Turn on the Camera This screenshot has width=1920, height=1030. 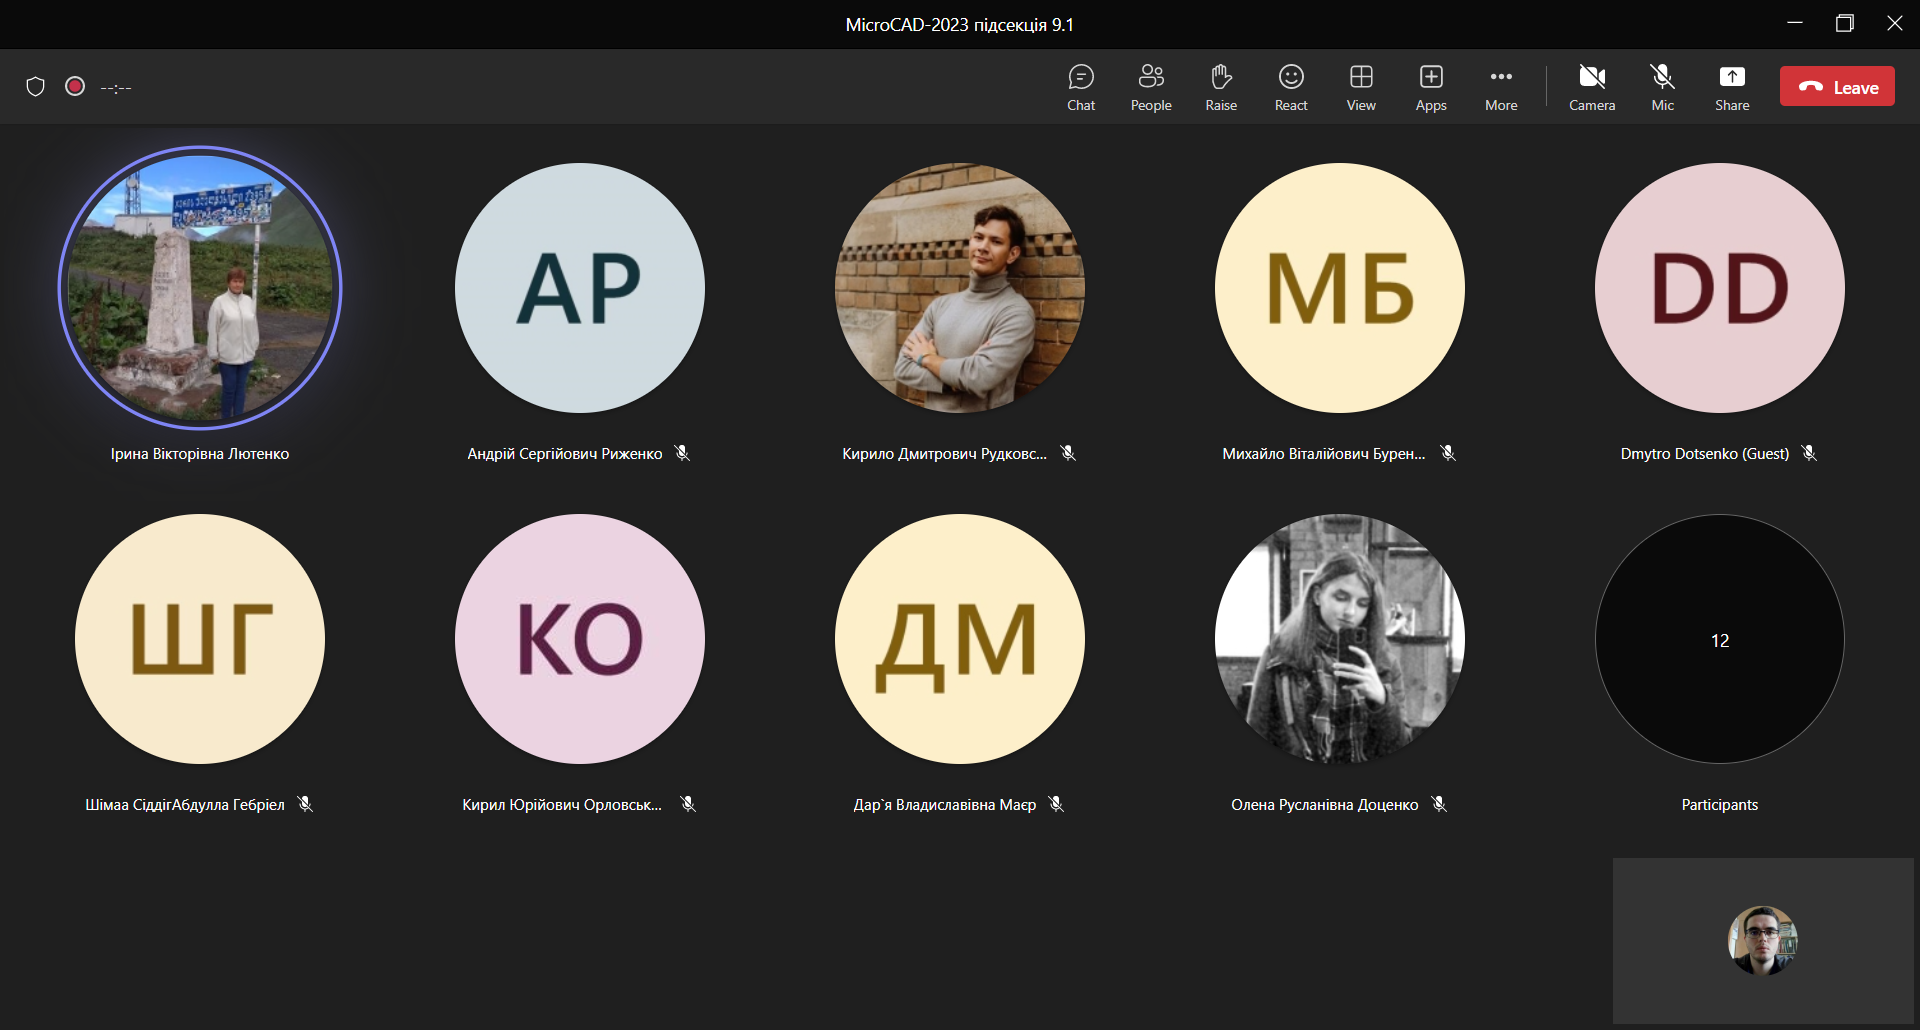pos(1592,87)
